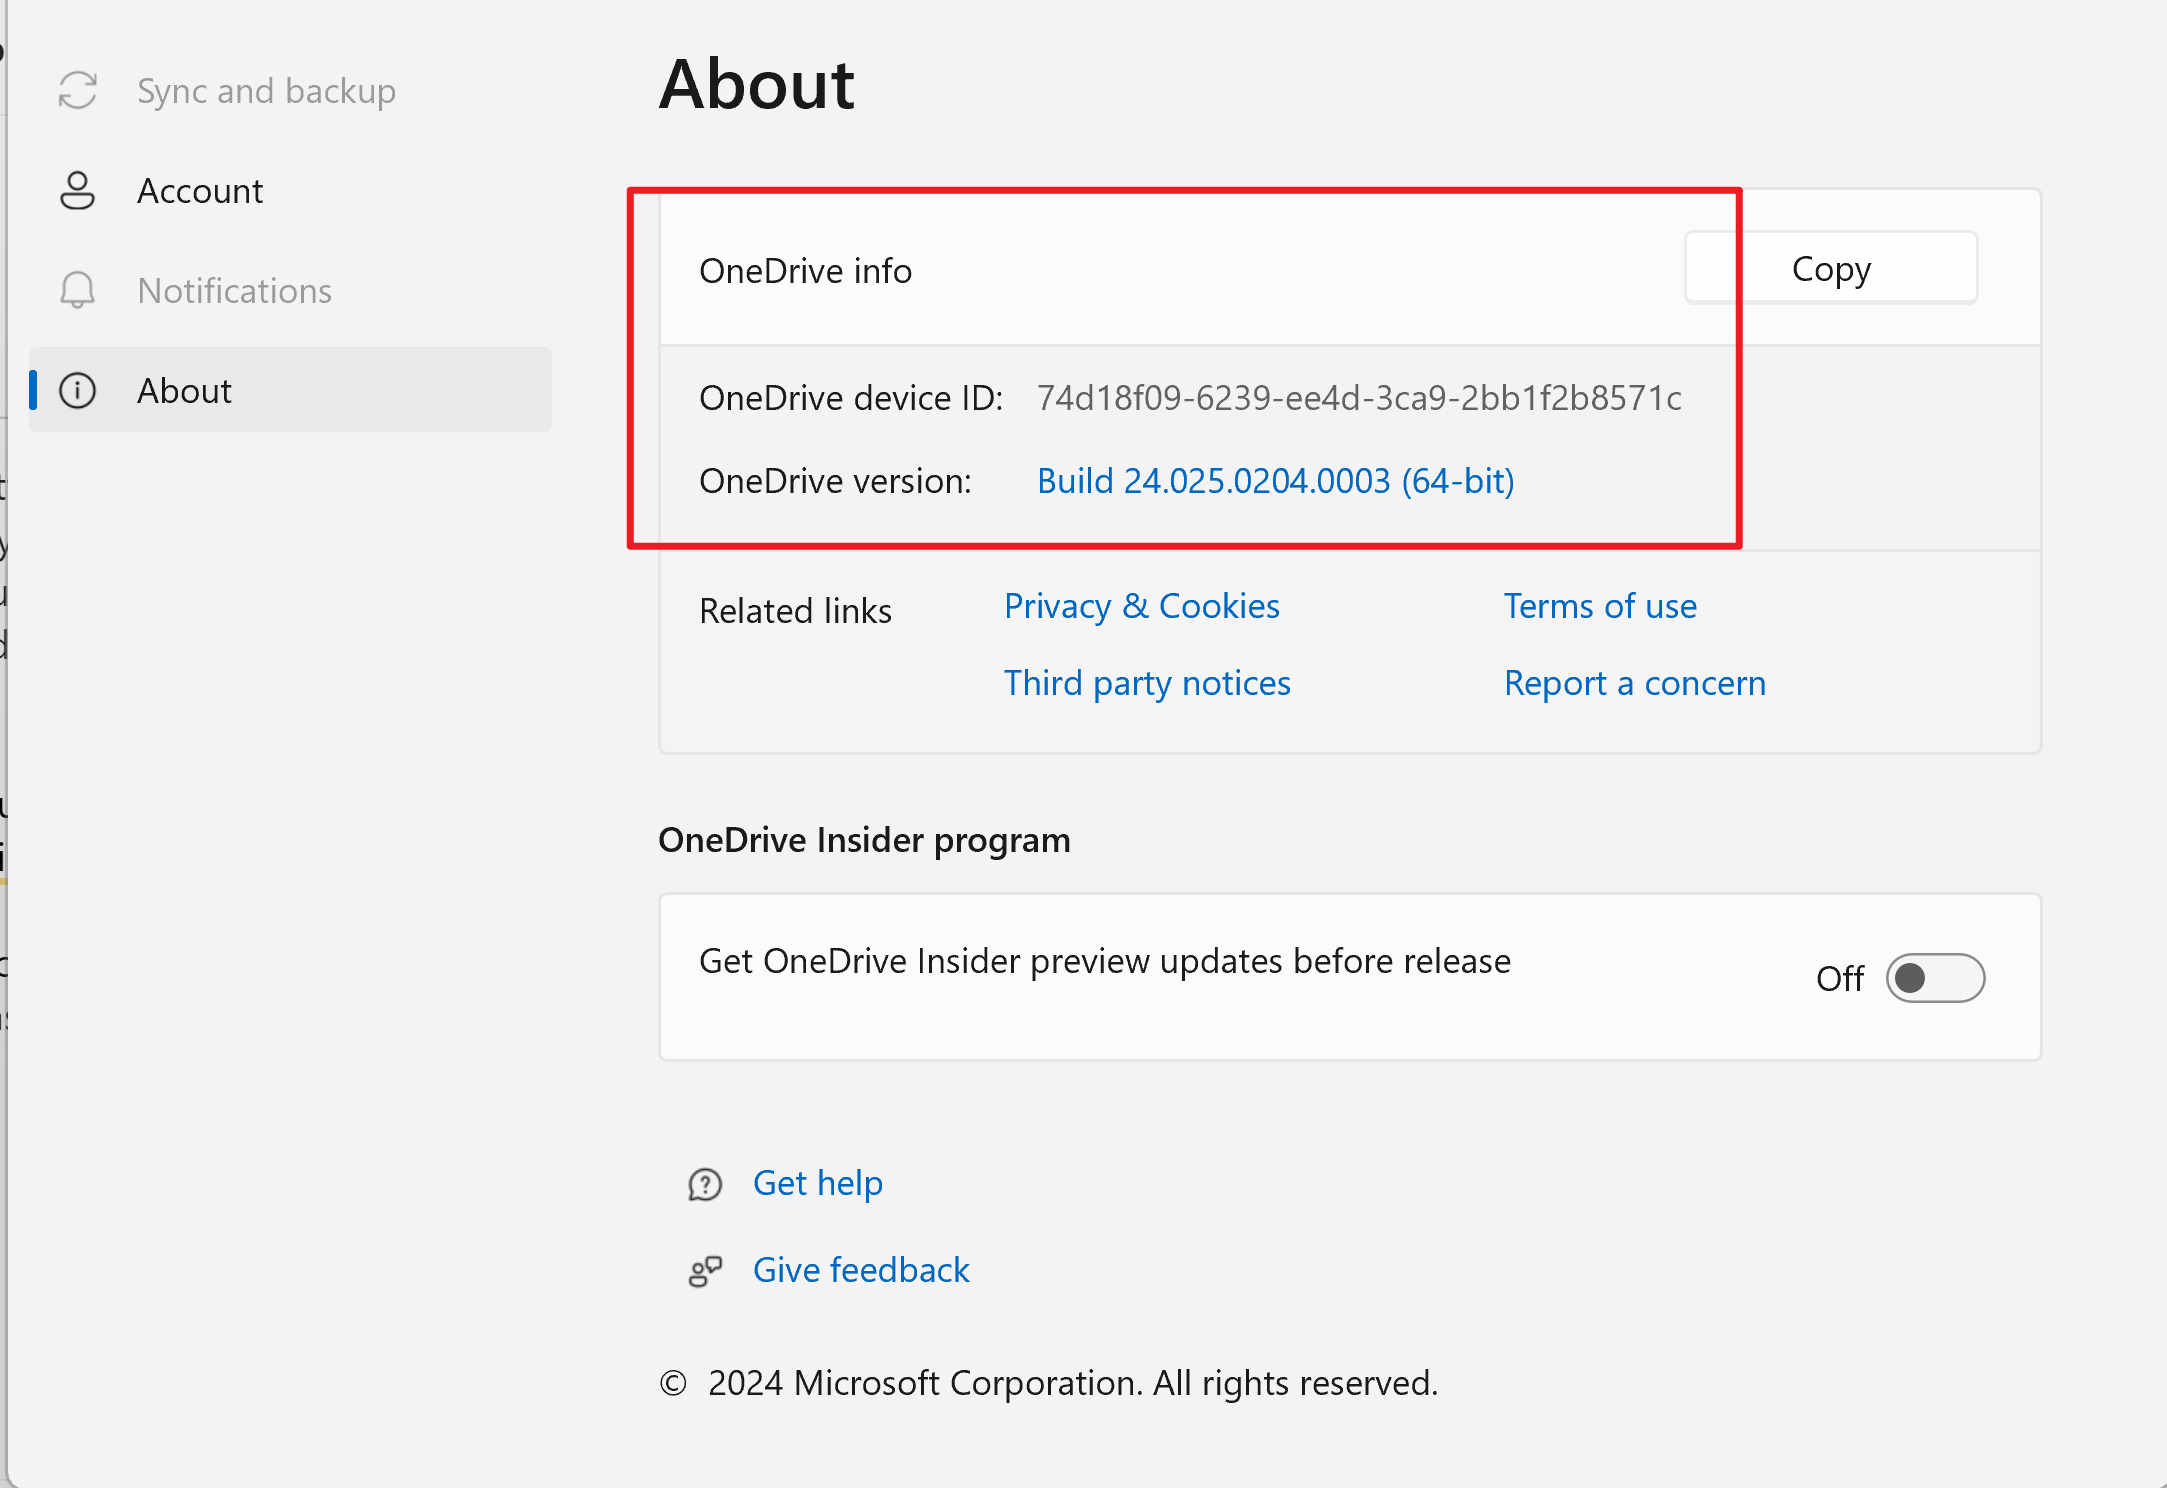Image resolution: width=2167 pixels, height=1488 pixels.
Task: Click the 'OneDrive Insider program' heading
Action: click(864, 840)
